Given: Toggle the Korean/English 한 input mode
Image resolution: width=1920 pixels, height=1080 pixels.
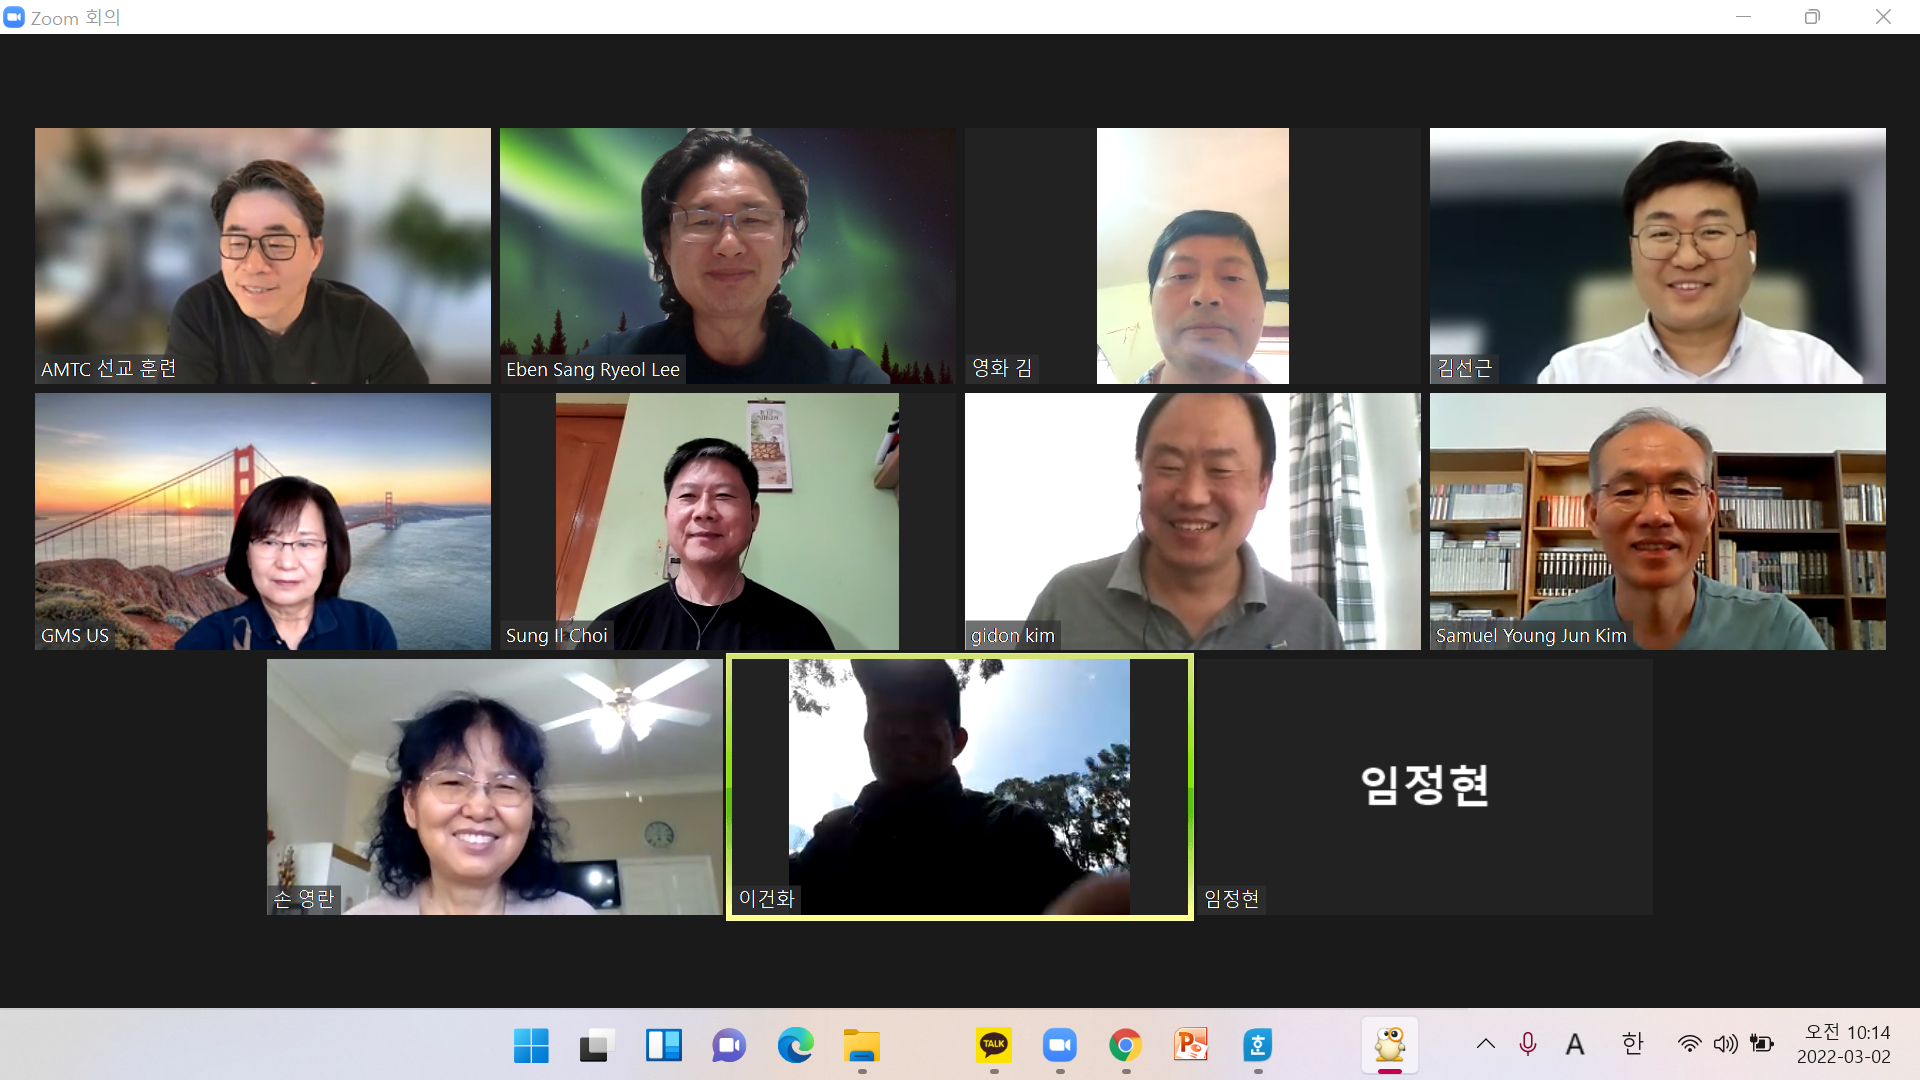Looking at the screenshot, I should click(x=1632, y=1044).
